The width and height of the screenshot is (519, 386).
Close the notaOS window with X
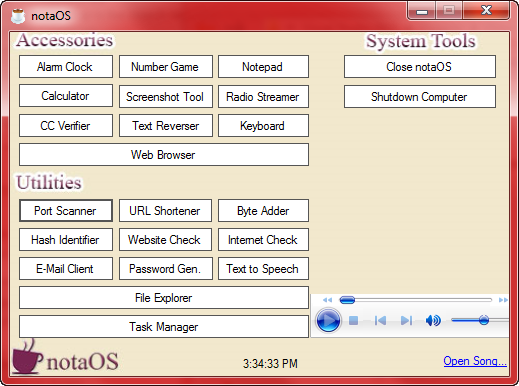pyautogui.click(x=486, y=11)
